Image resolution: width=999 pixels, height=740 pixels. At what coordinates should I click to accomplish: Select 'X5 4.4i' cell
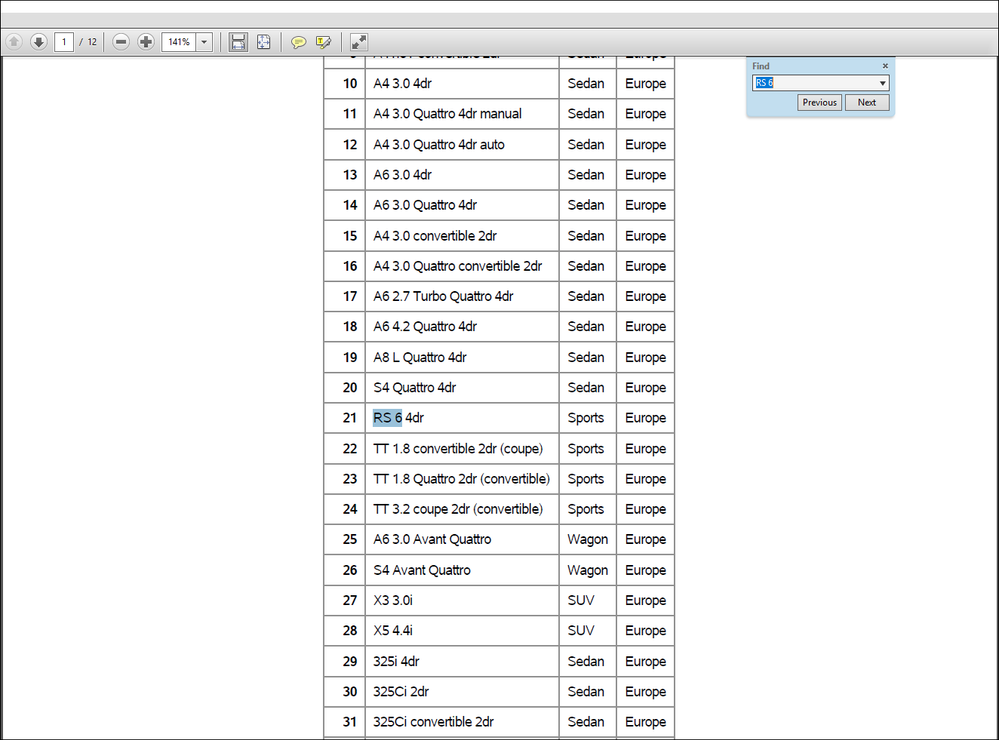pos(462,630)
